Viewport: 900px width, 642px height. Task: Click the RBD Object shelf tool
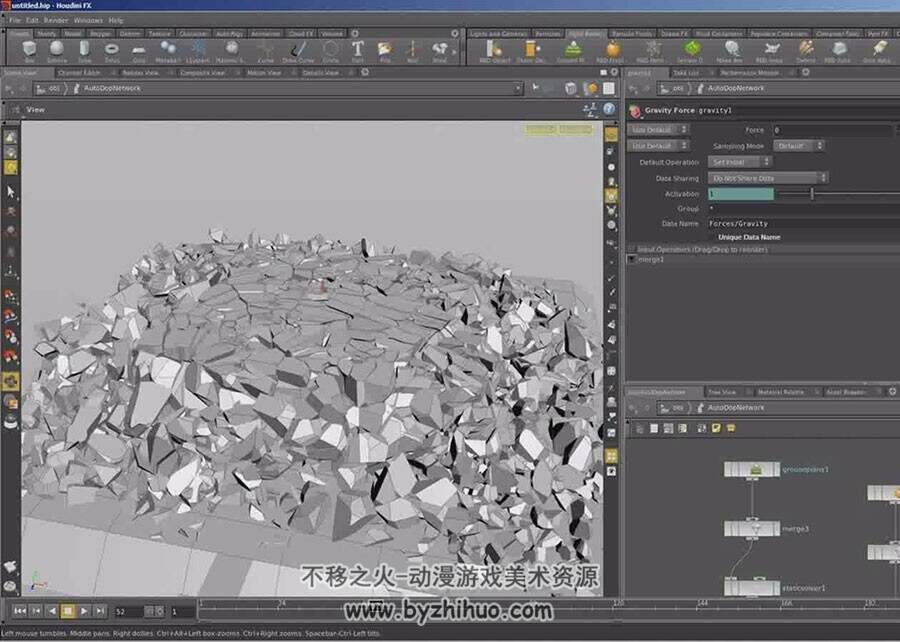[494, 51]
